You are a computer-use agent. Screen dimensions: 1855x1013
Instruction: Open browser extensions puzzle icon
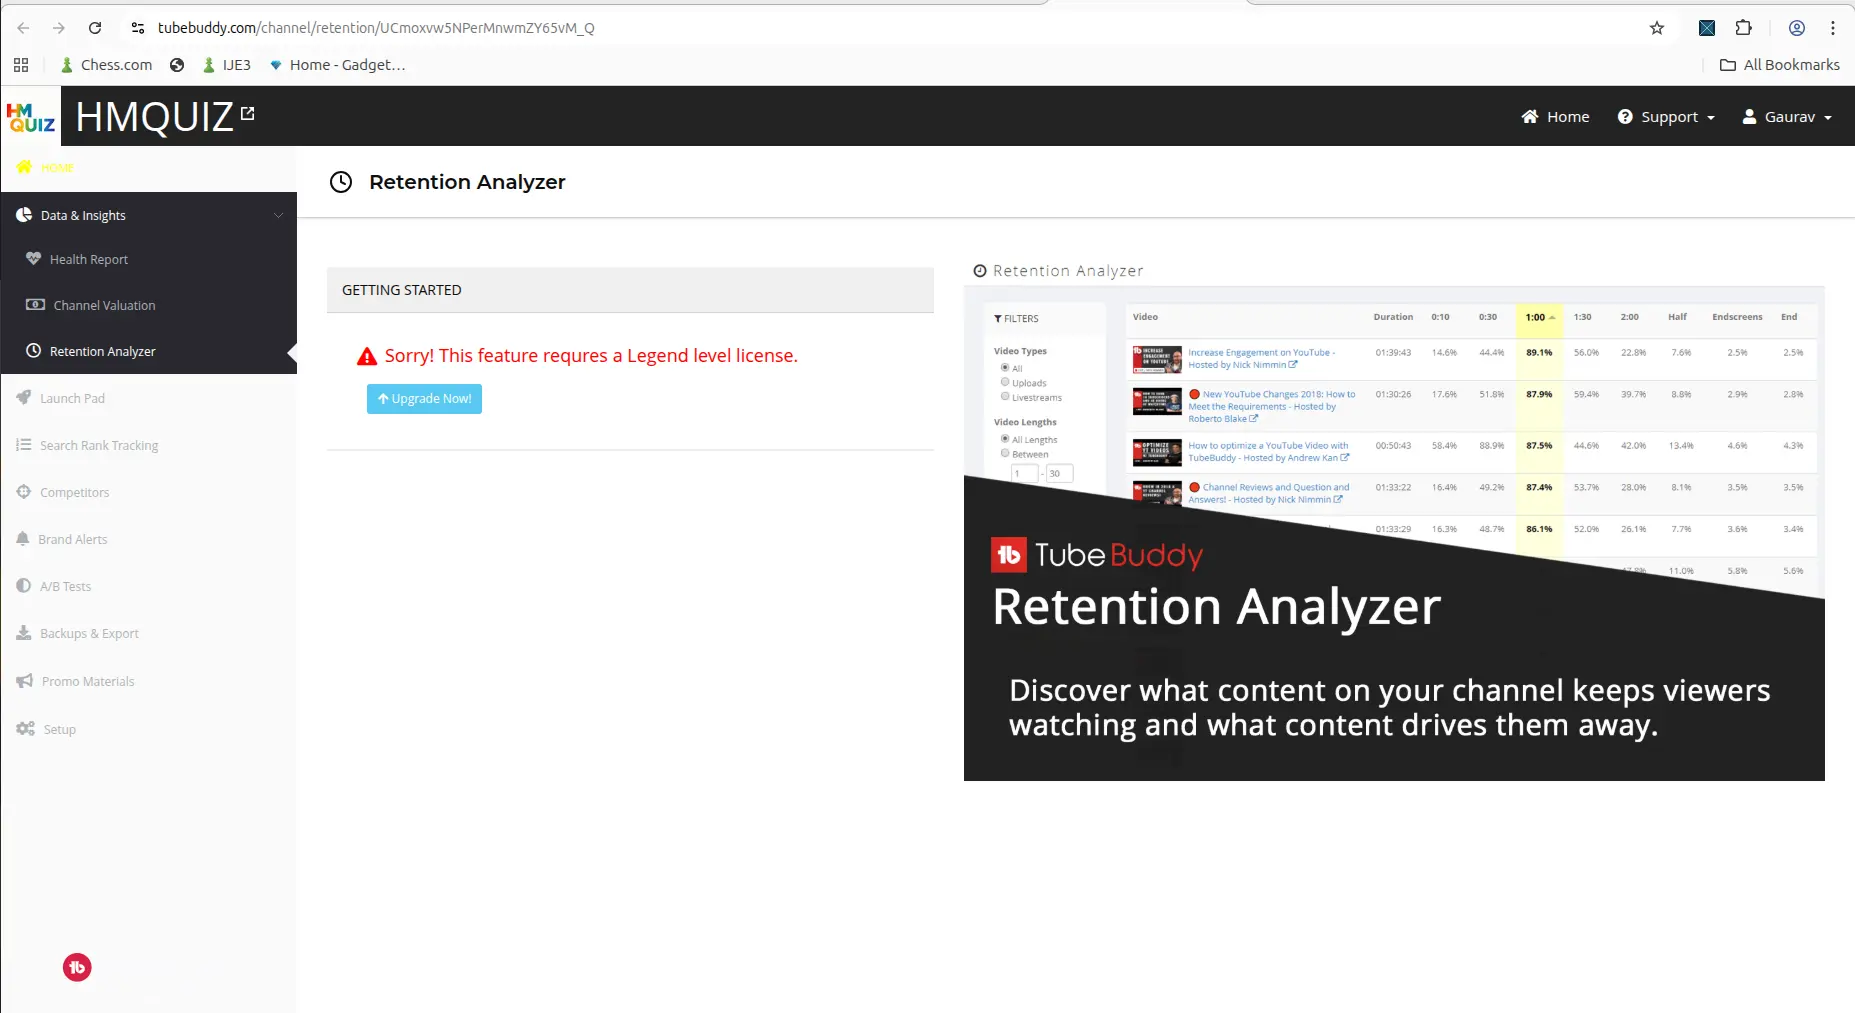[1744, 28]
